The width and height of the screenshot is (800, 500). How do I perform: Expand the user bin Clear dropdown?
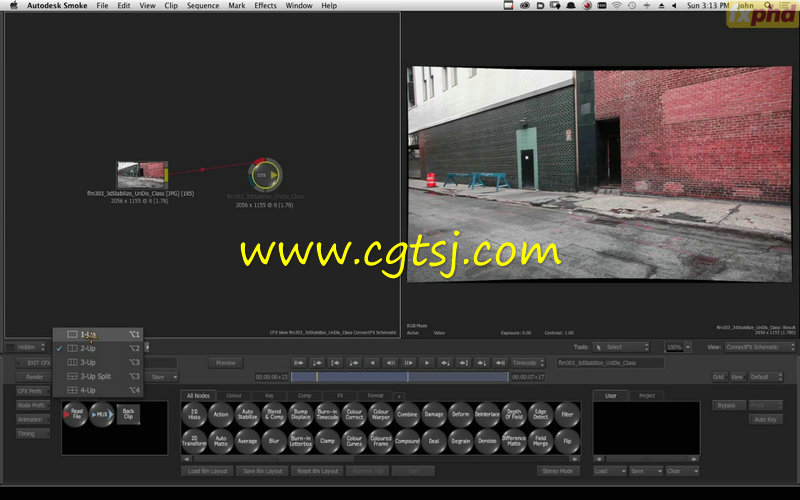(x=682, y=471)
